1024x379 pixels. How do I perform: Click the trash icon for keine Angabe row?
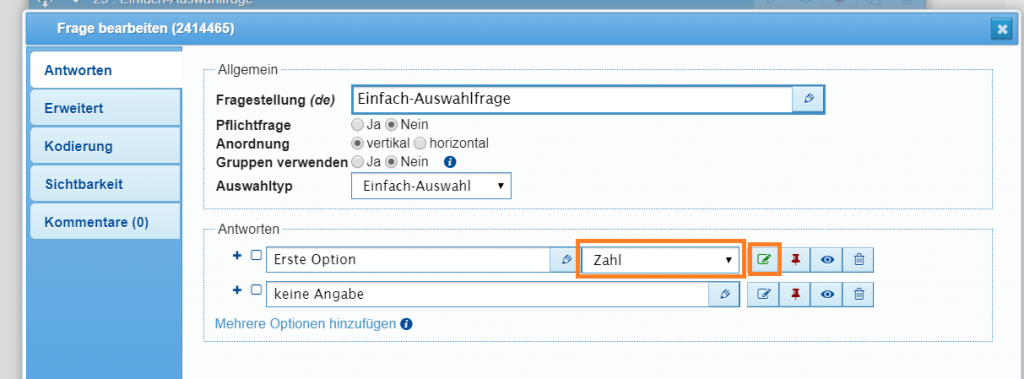click(859, 295)
